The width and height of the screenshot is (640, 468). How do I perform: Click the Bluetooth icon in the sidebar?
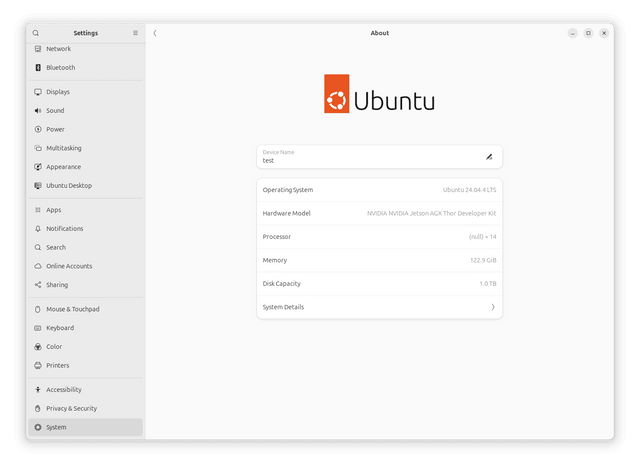click(38, 68)
